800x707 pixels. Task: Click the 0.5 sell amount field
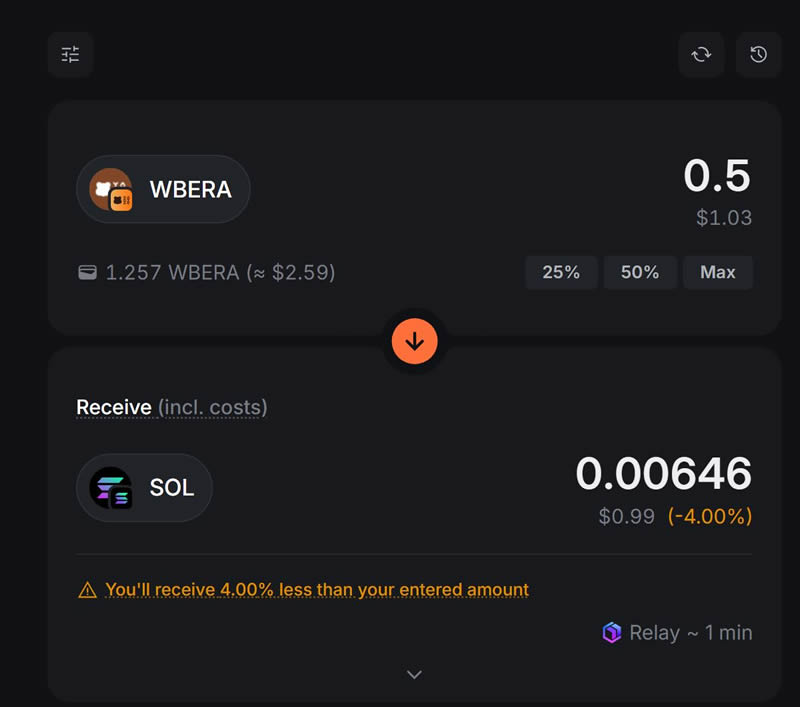tap(716, 177)
